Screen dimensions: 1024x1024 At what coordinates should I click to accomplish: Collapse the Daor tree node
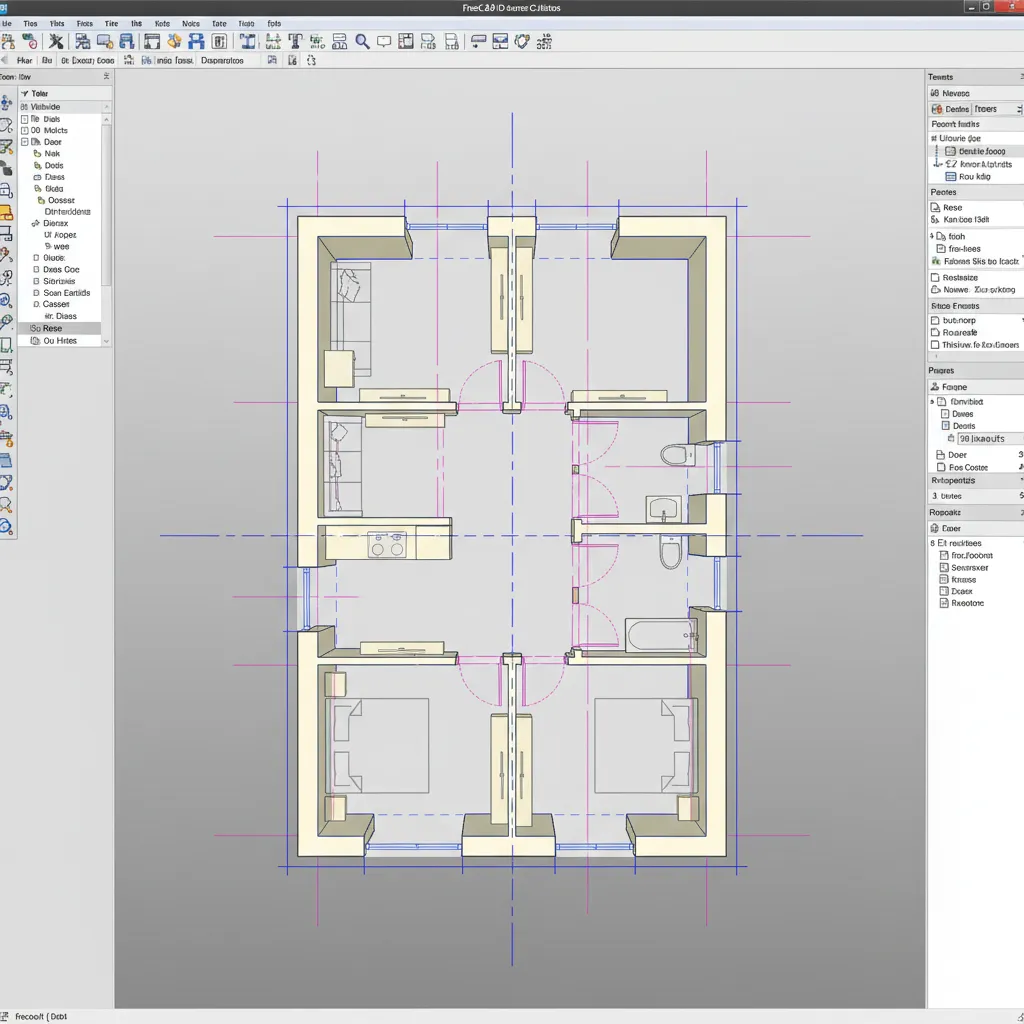tap(25, 142)
